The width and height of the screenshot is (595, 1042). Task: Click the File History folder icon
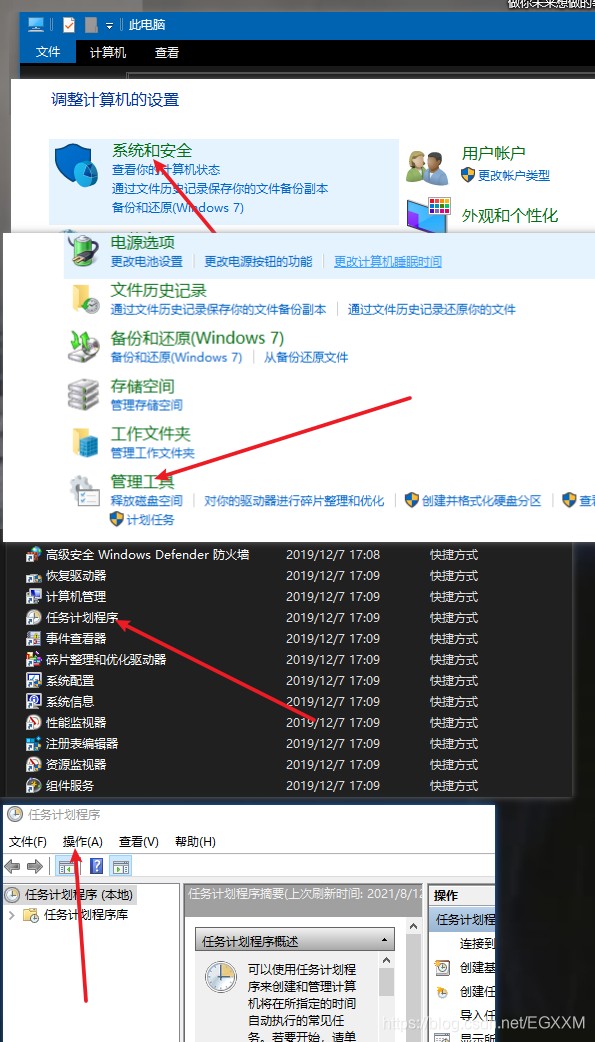point(85,298)
